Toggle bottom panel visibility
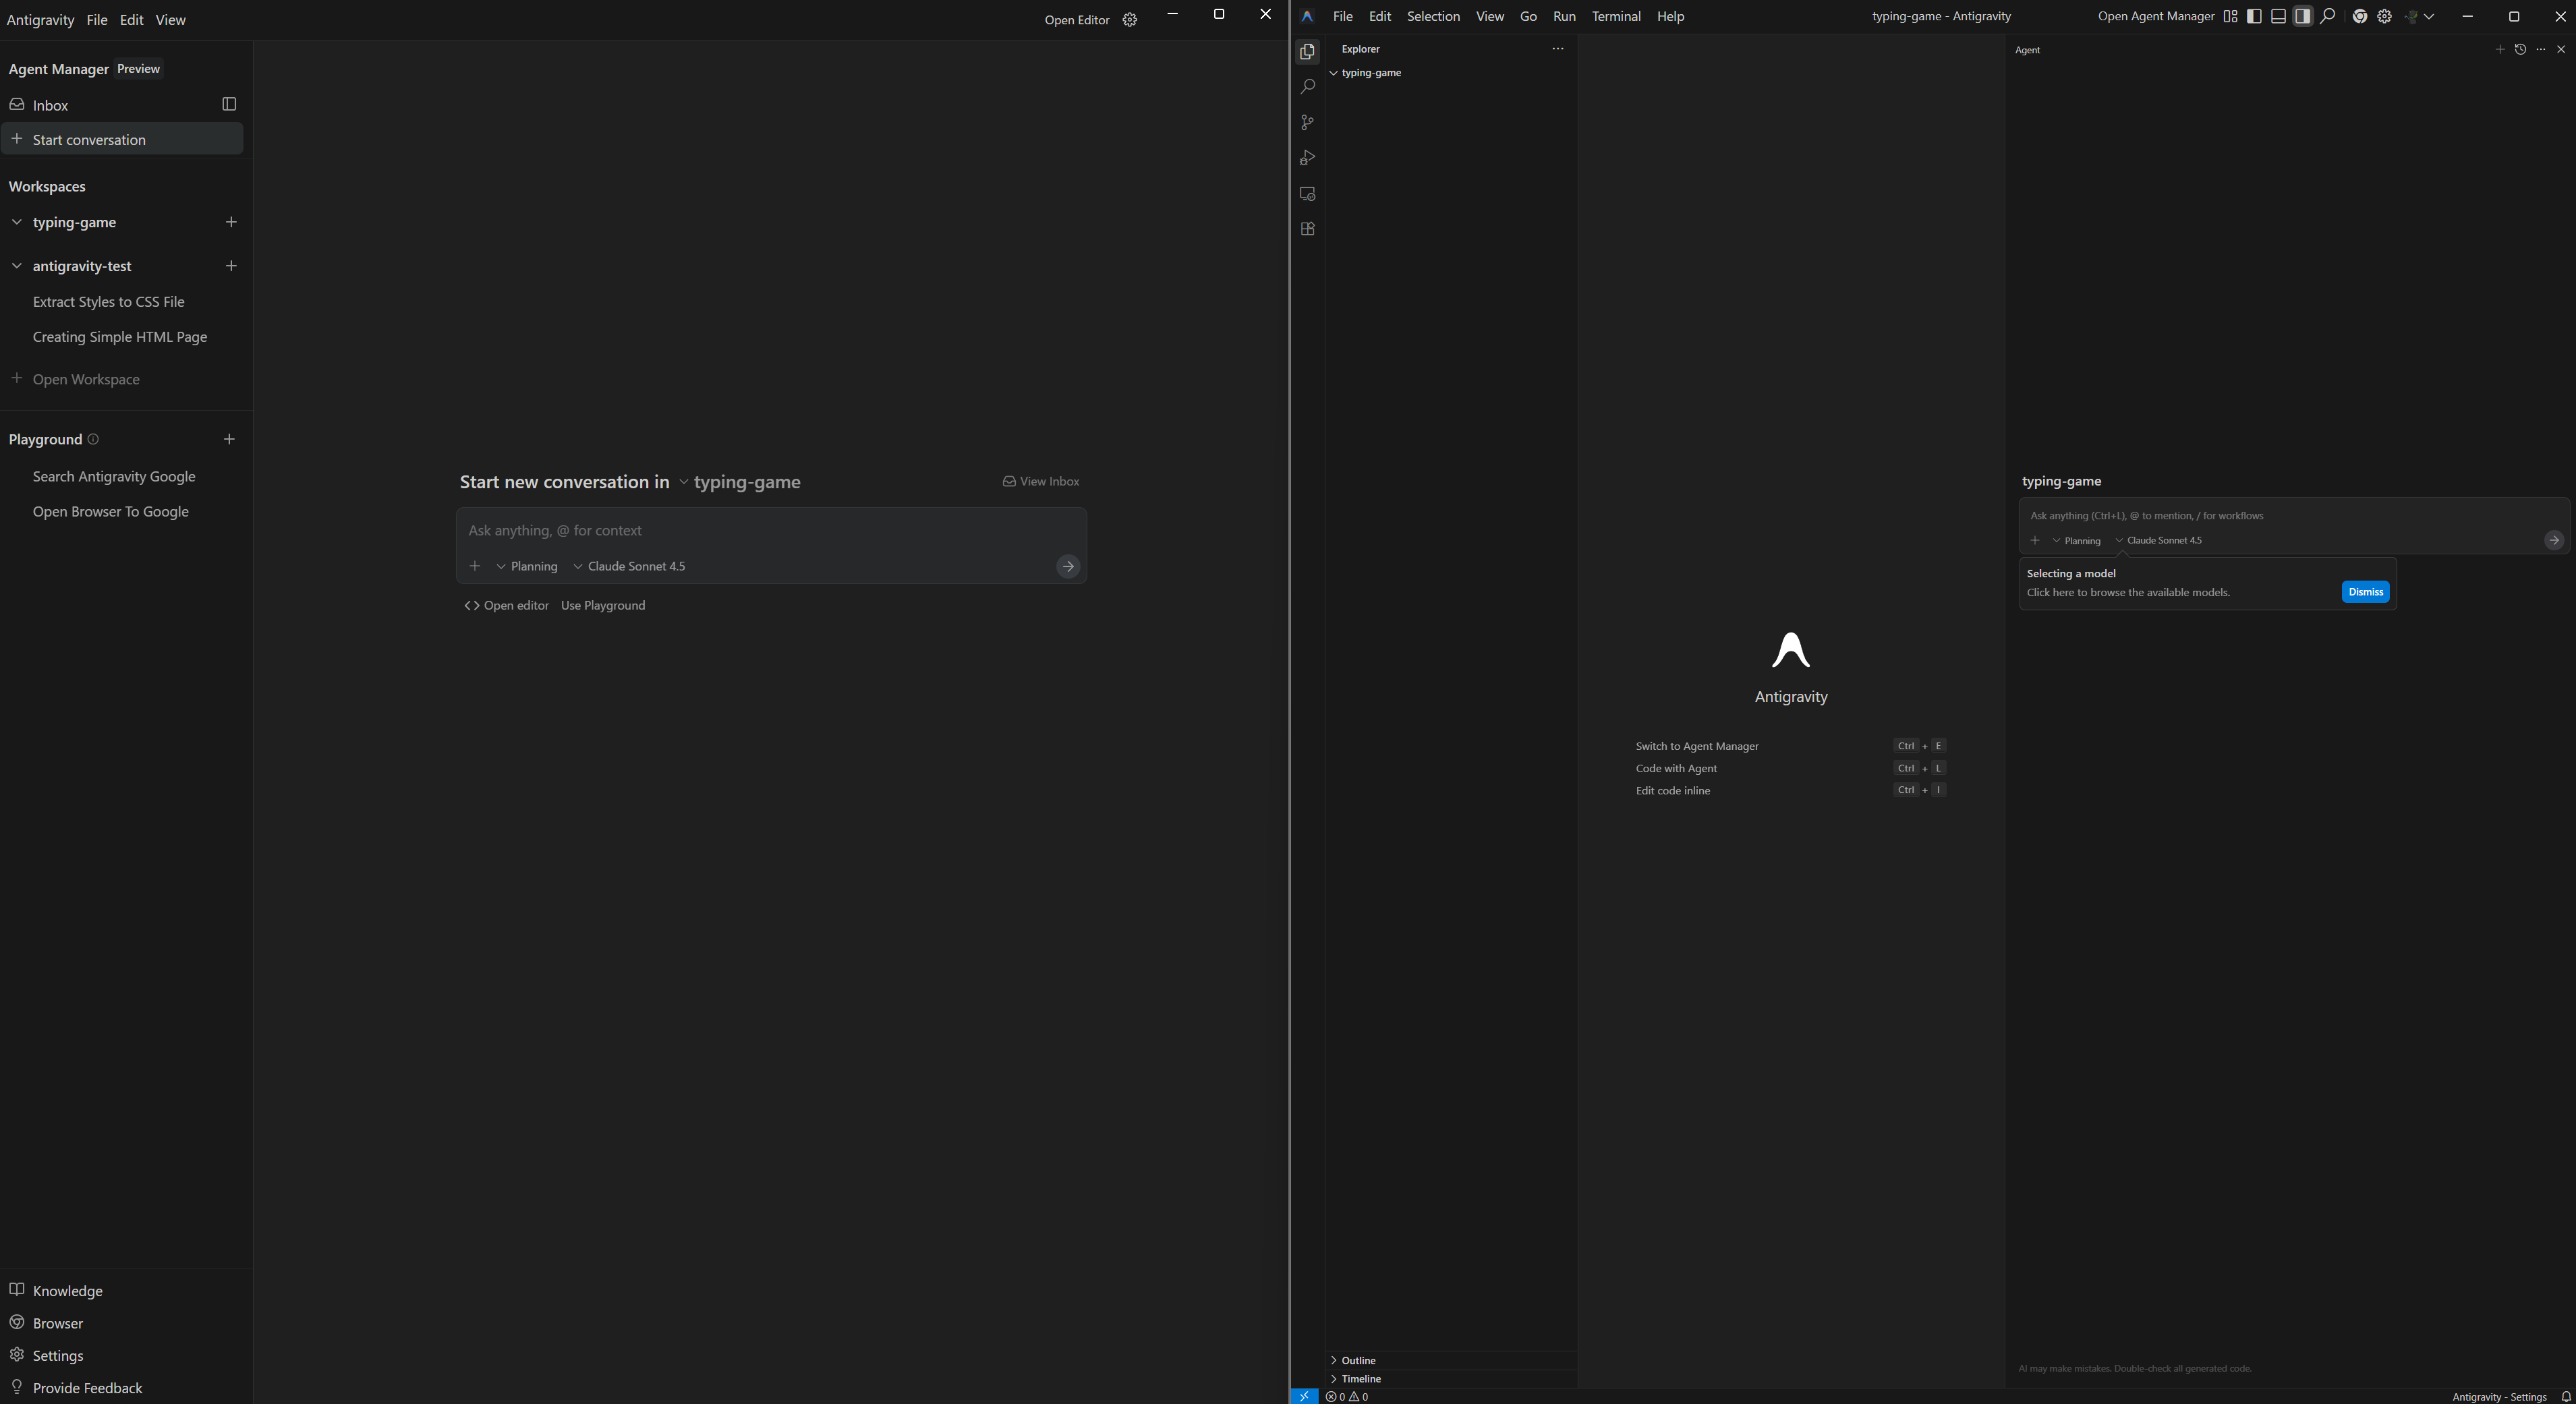This screenshot has width=2576, height=1404. 2278,16
